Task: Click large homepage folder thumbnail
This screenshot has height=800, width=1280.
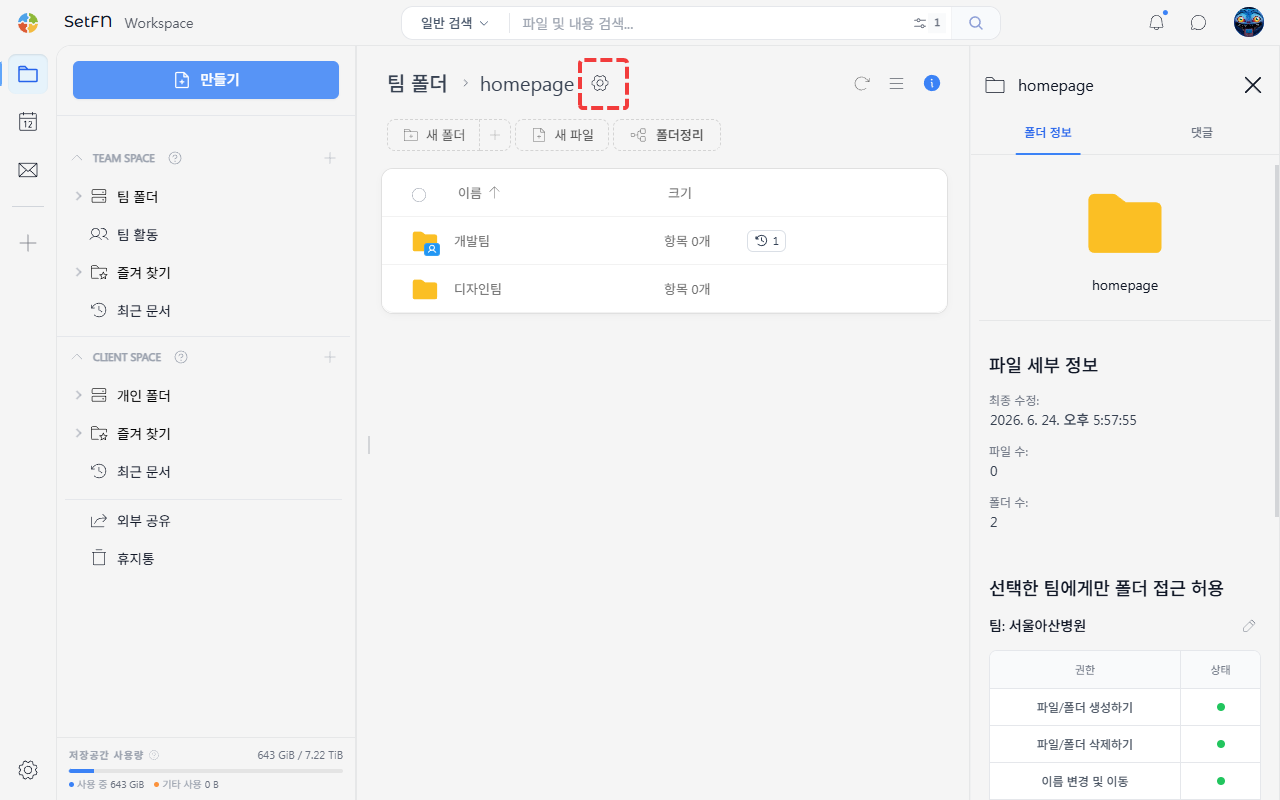Action: (1125, 224)
